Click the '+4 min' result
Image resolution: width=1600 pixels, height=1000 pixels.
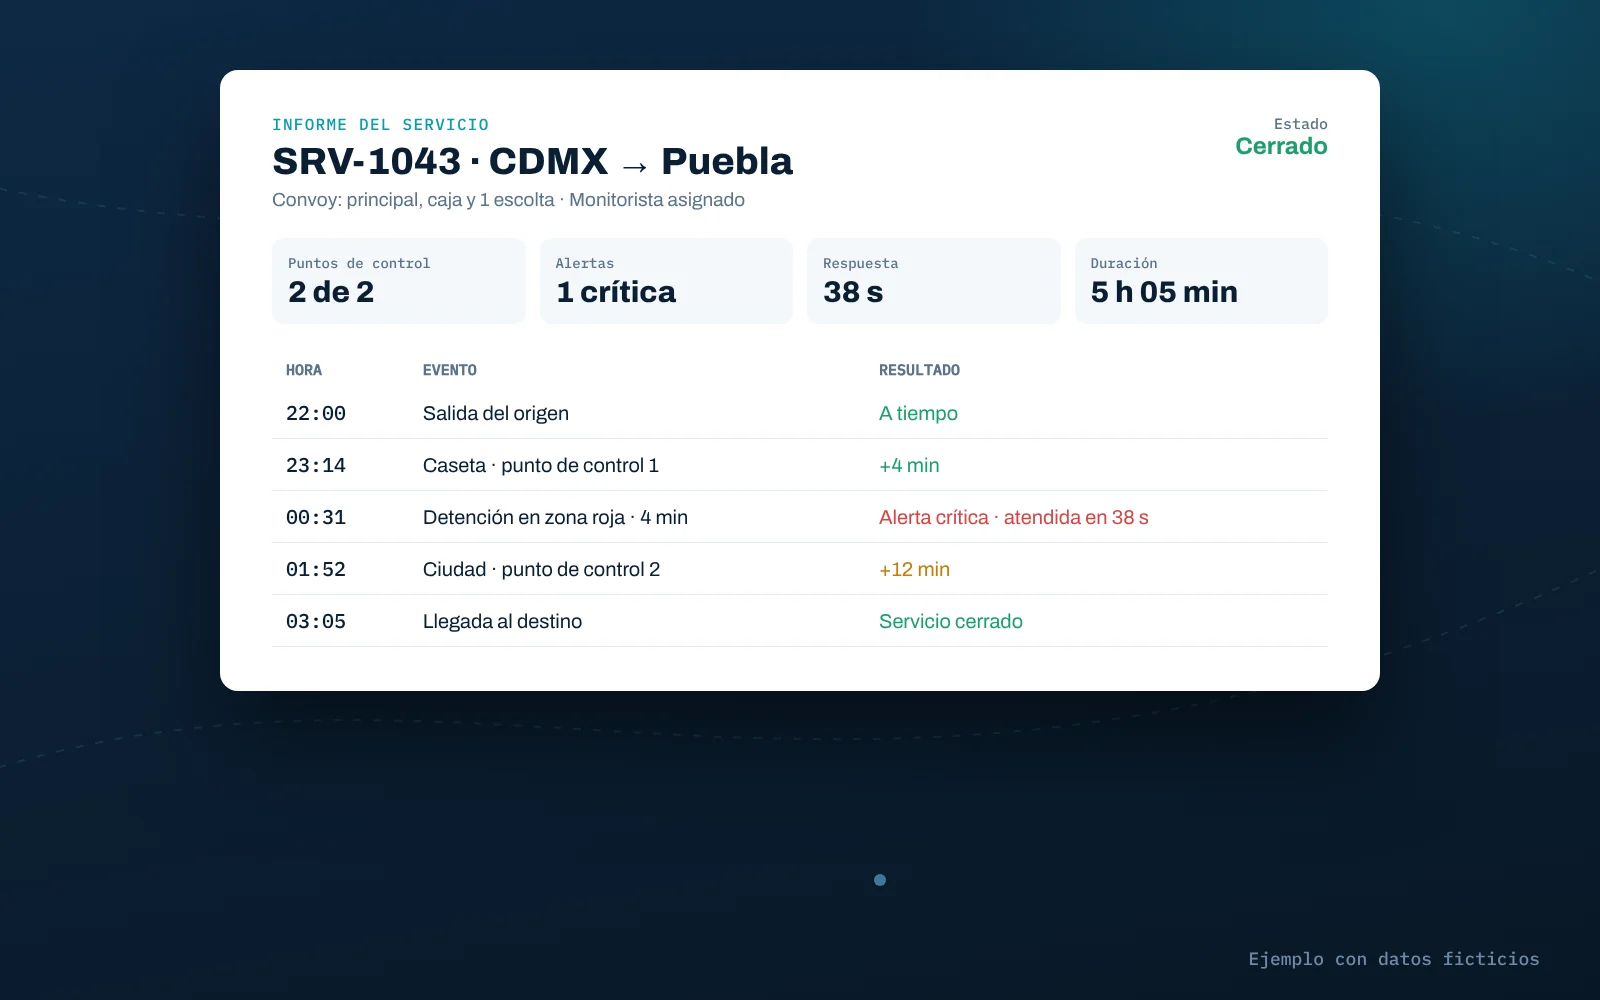909,465
